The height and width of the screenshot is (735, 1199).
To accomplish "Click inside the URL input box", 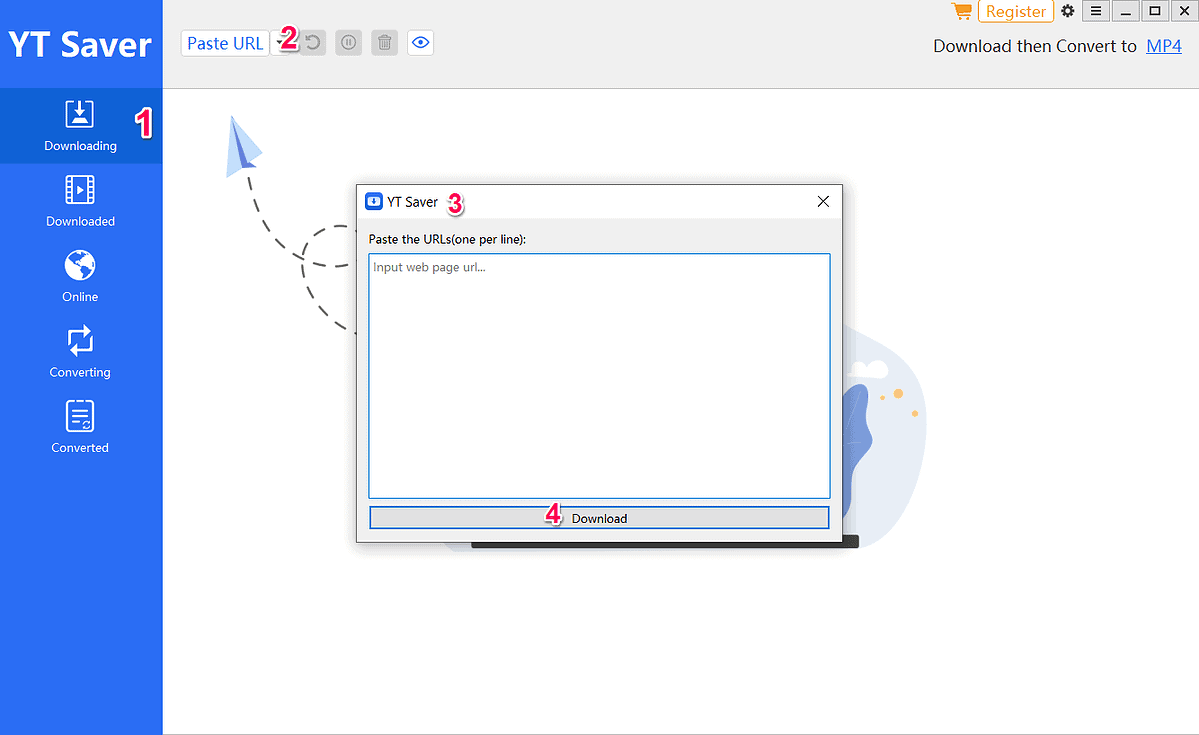I will (598, 375).
